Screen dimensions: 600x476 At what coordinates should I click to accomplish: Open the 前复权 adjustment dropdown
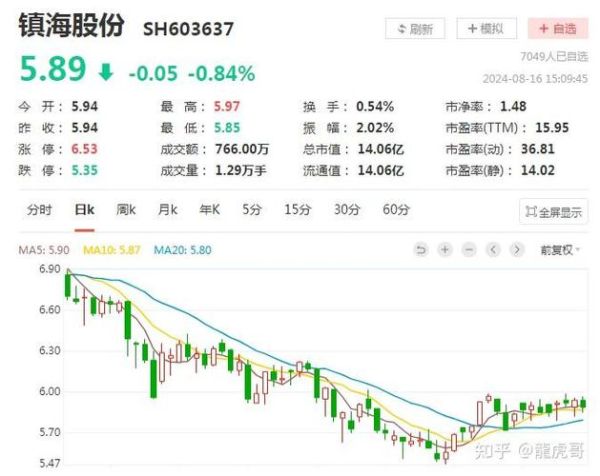click(560, 250)
